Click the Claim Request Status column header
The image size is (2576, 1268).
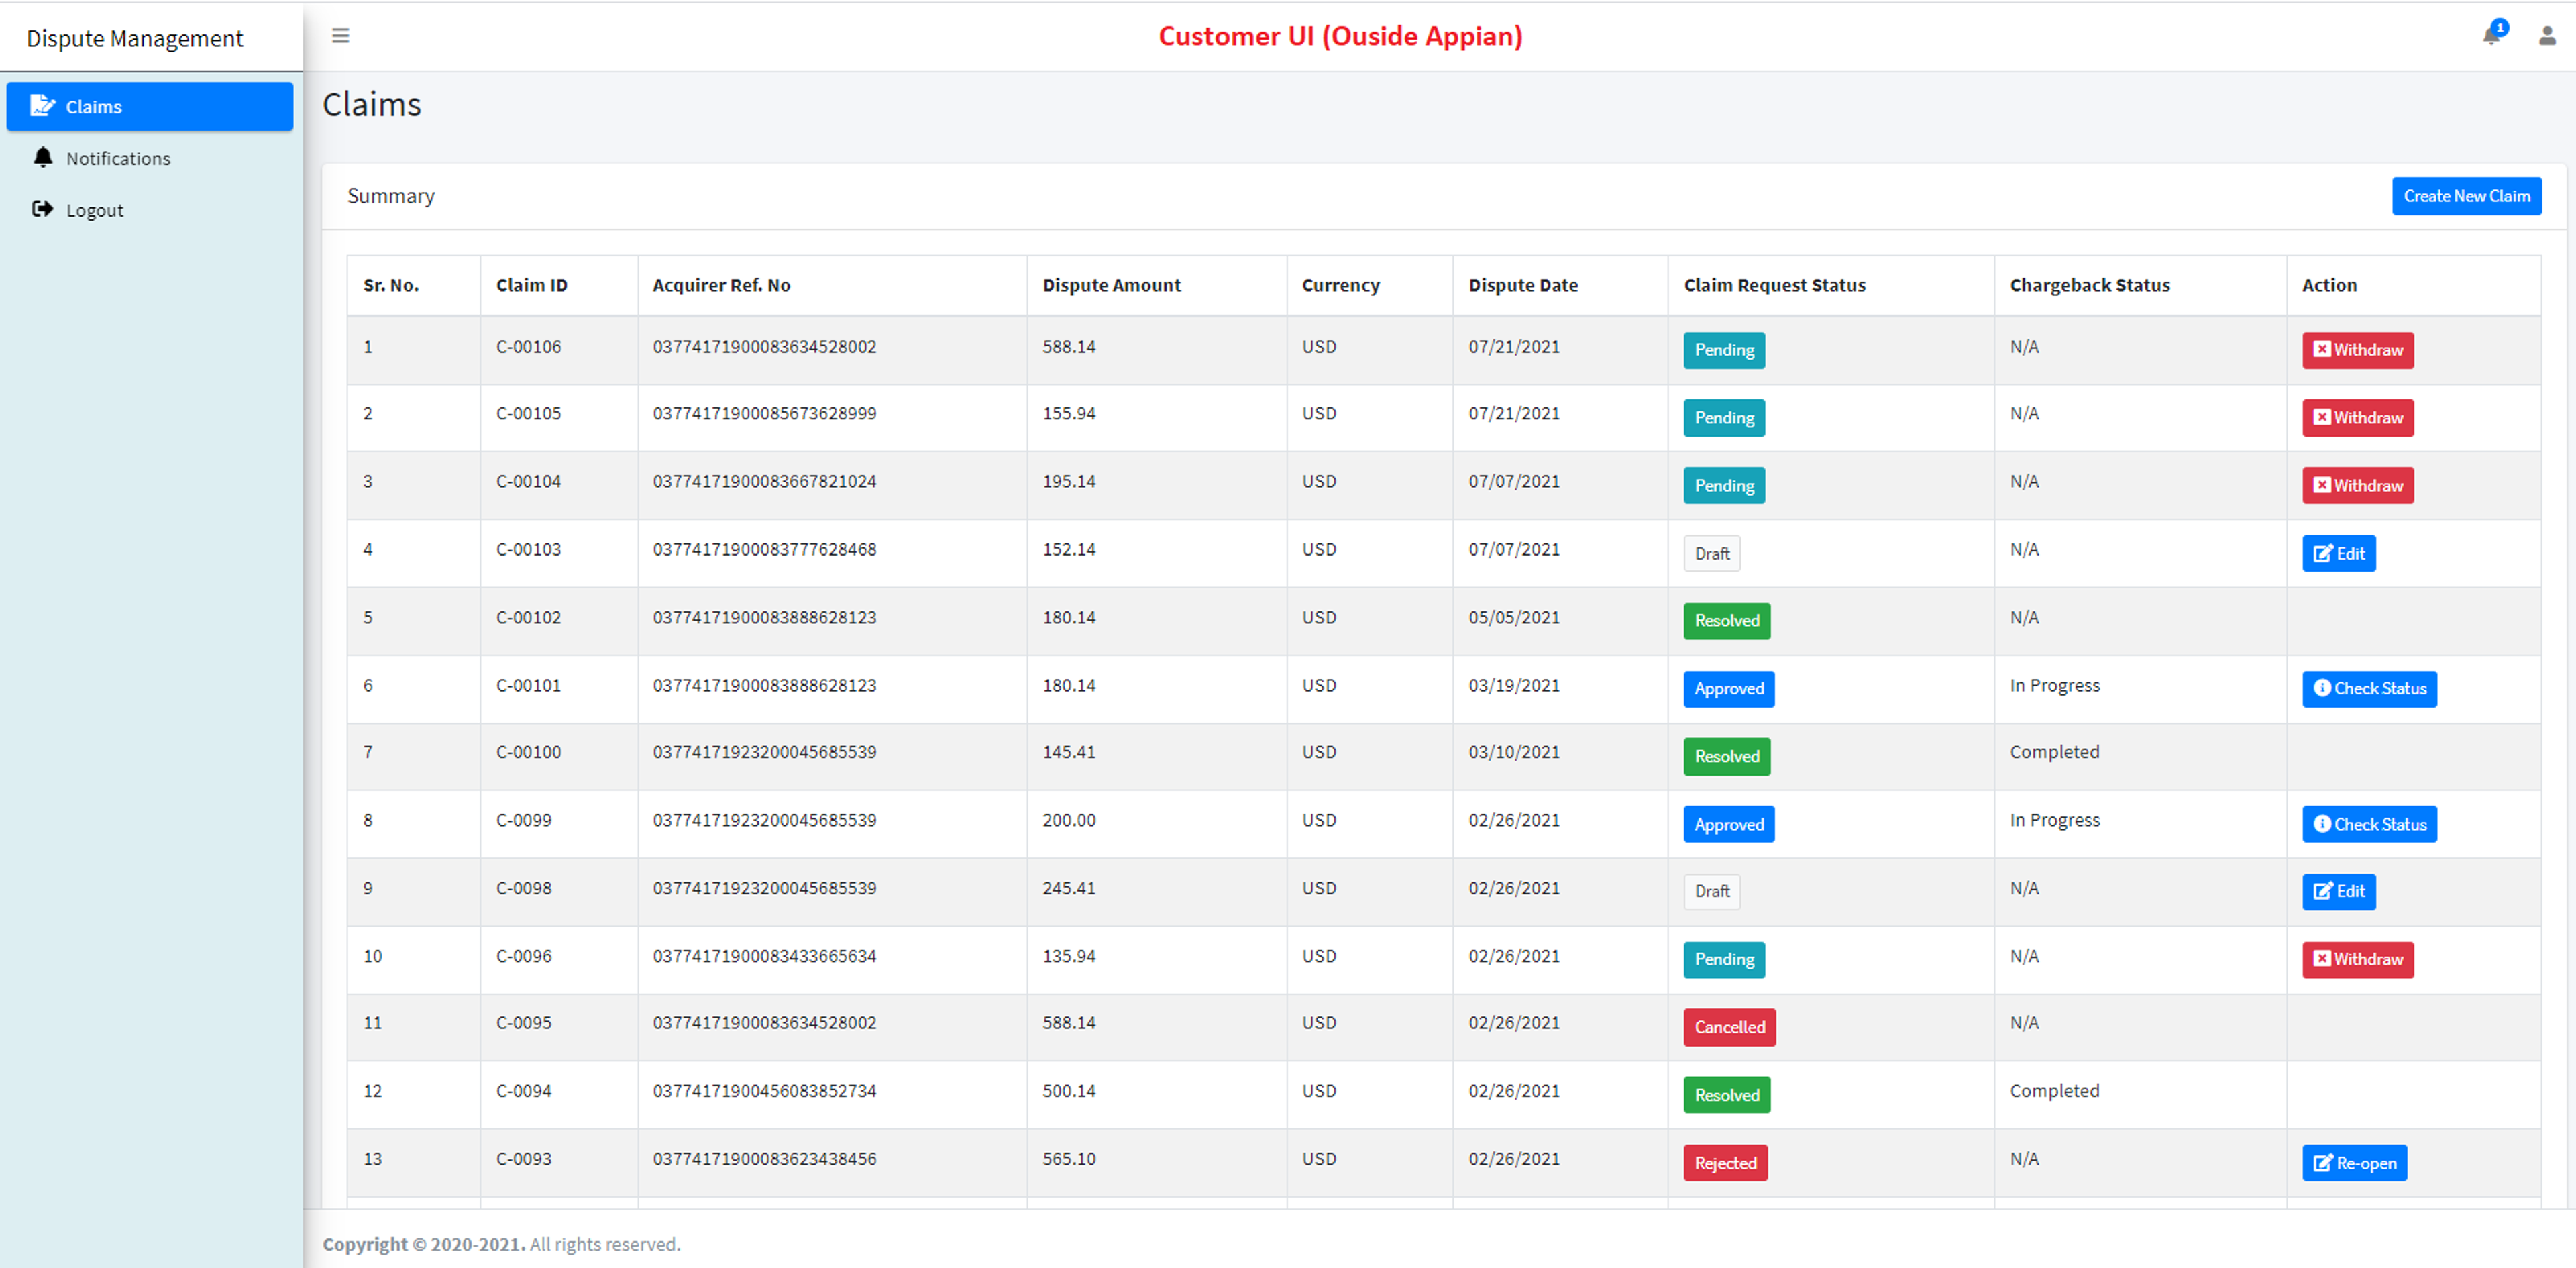[1774, 285]
